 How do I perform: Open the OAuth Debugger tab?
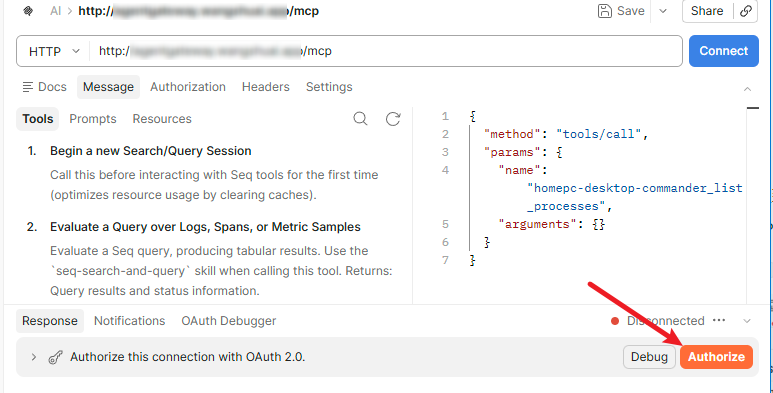(229, 321)
